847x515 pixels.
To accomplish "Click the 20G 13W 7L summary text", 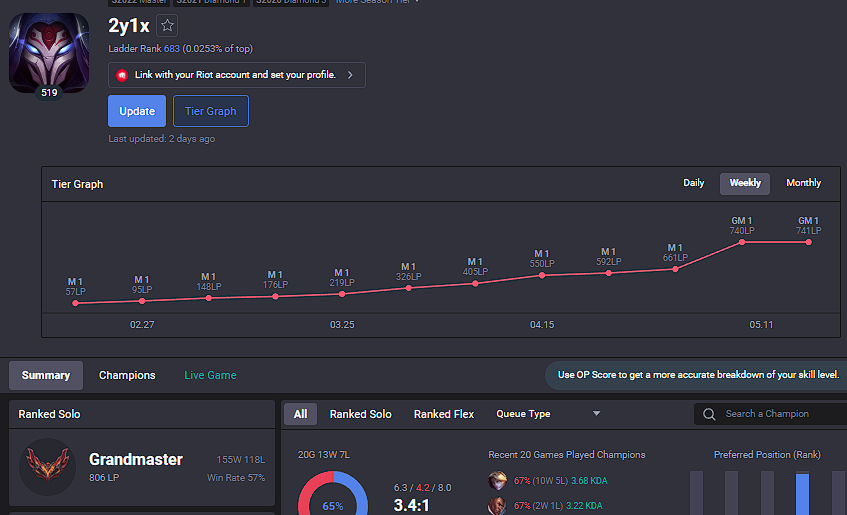I will tap(324, 455).
